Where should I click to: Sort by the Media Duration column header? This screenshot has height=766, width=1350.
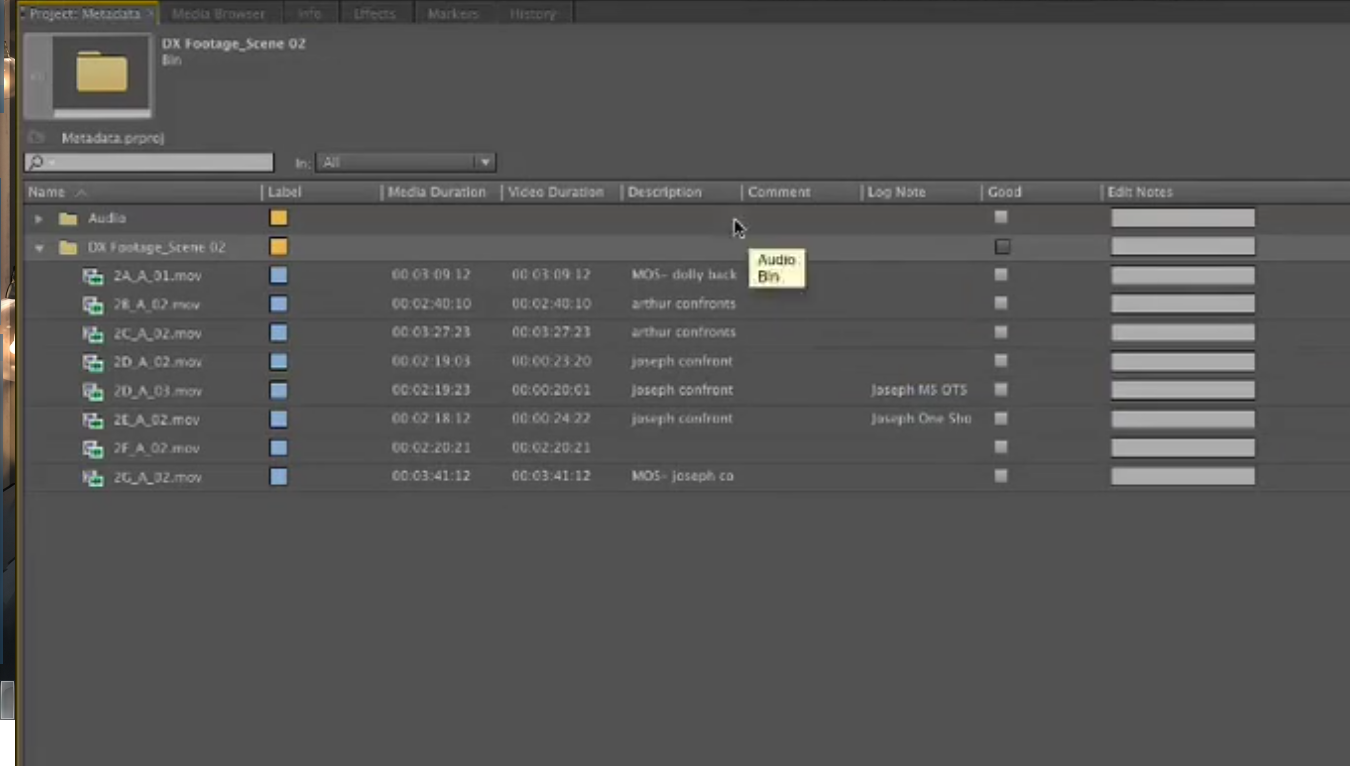[437, 192]
